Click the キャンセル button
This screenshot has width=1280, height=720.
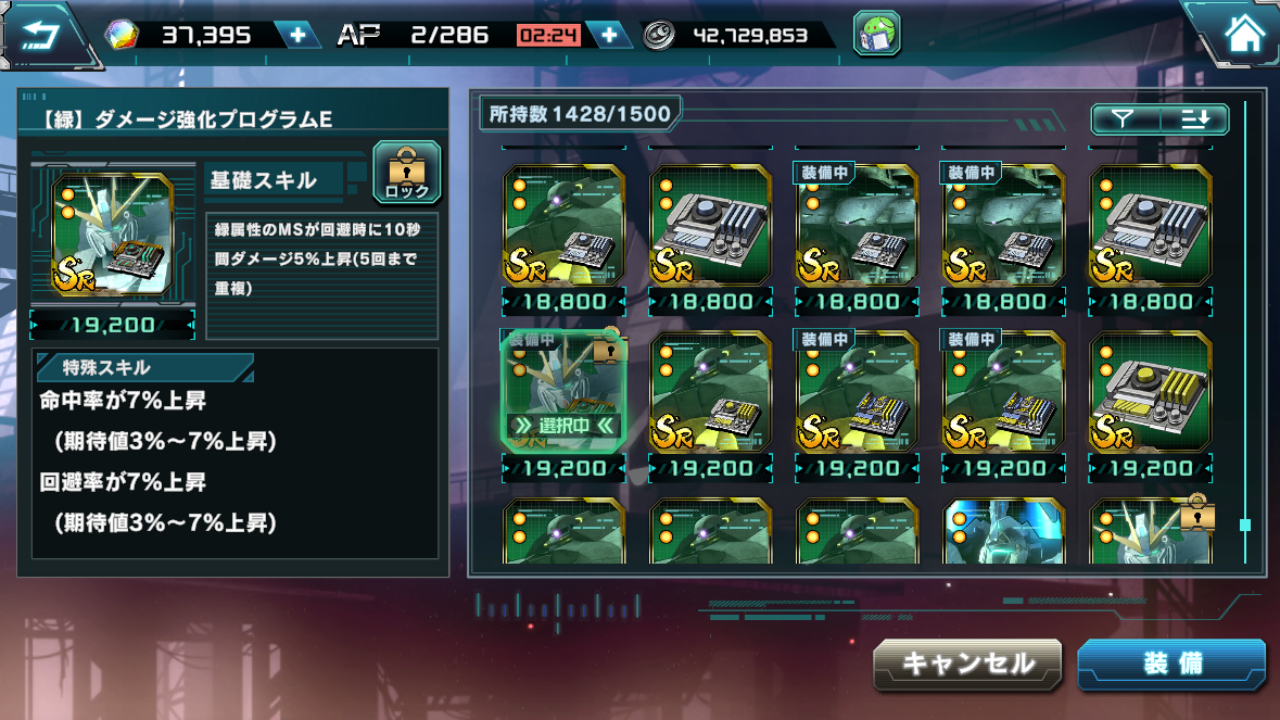[968, 664]
